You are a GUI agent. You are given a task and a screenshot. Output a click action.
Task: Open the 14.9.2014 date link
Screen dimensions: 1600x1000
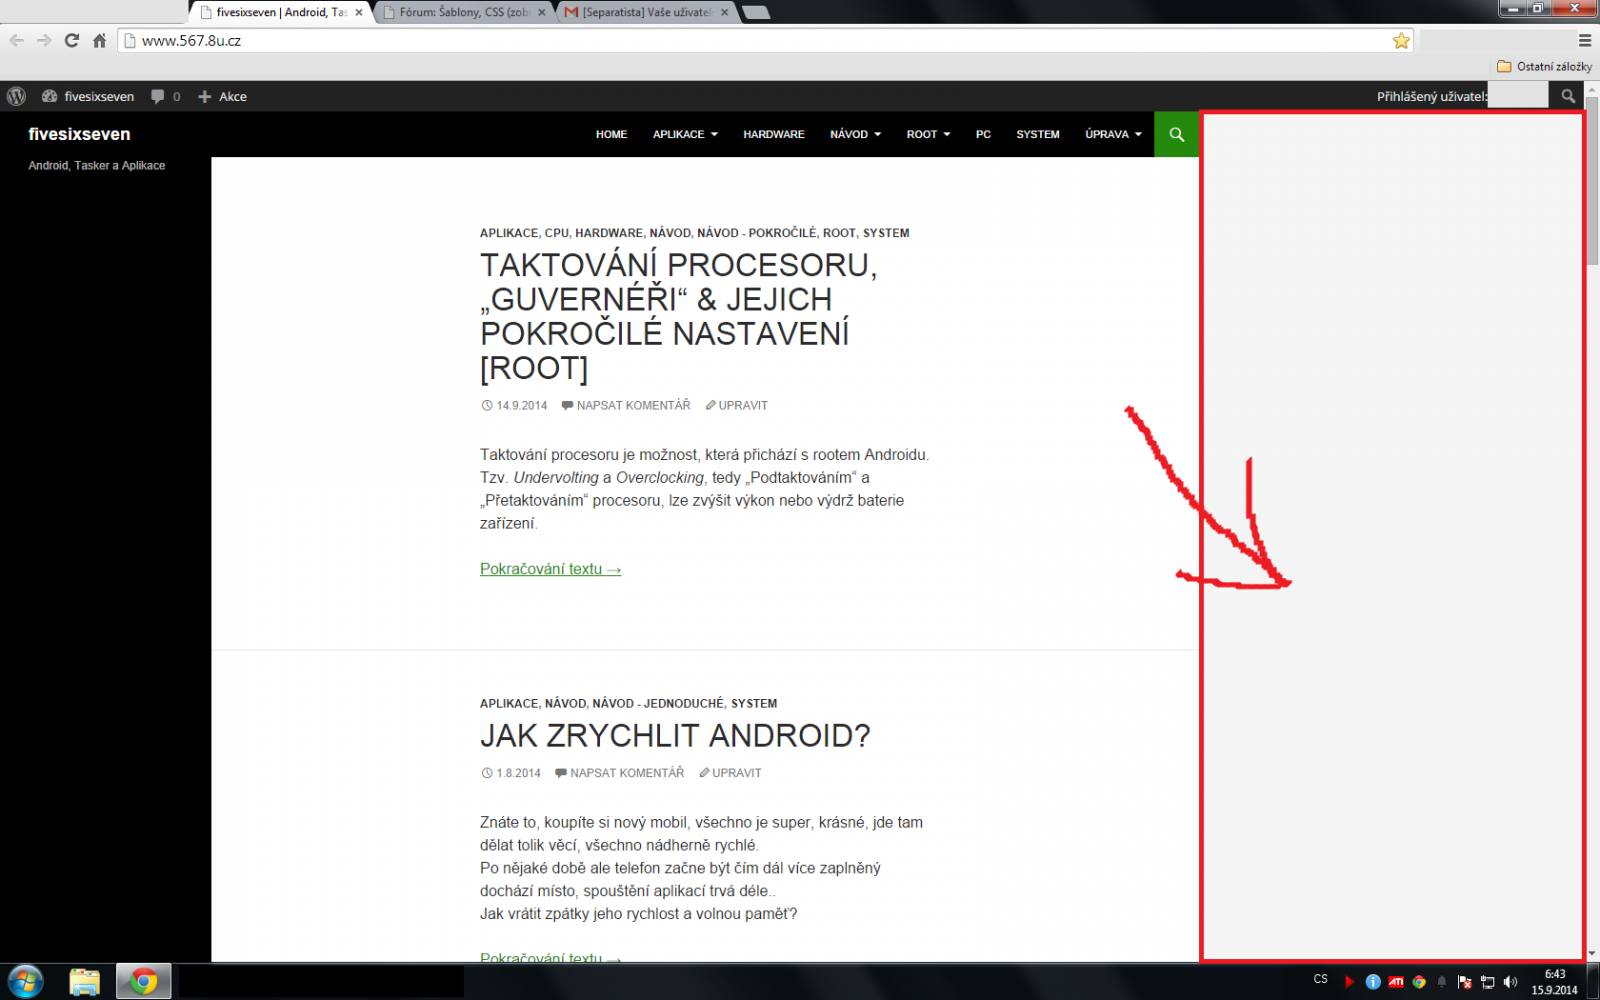click(514, 405)
